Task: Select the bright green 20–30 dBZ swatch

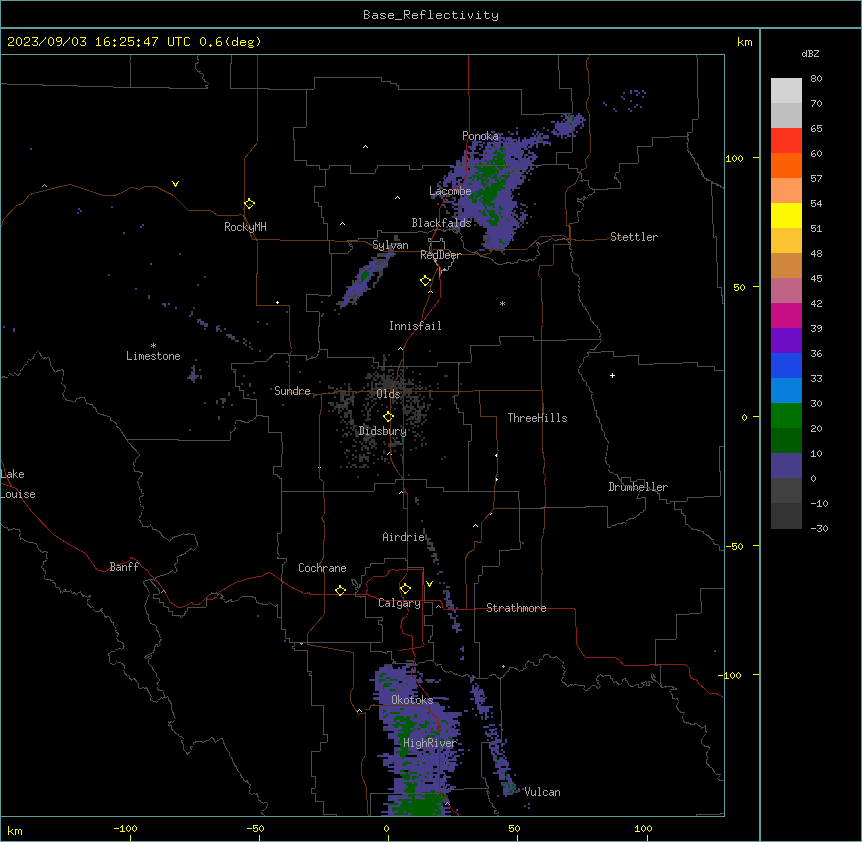Action: 786,416
